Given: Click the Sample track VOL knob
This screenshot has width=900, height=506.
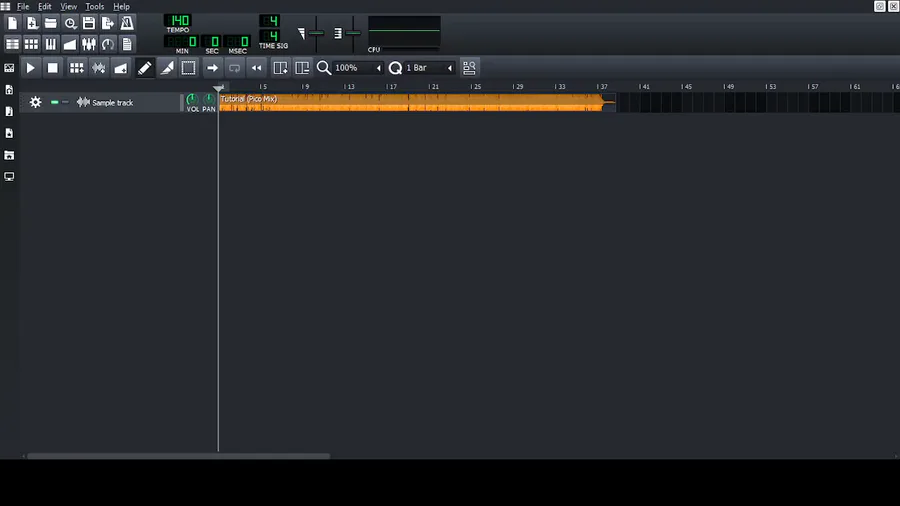Looking at the screenshot, I should coord(192,100).
